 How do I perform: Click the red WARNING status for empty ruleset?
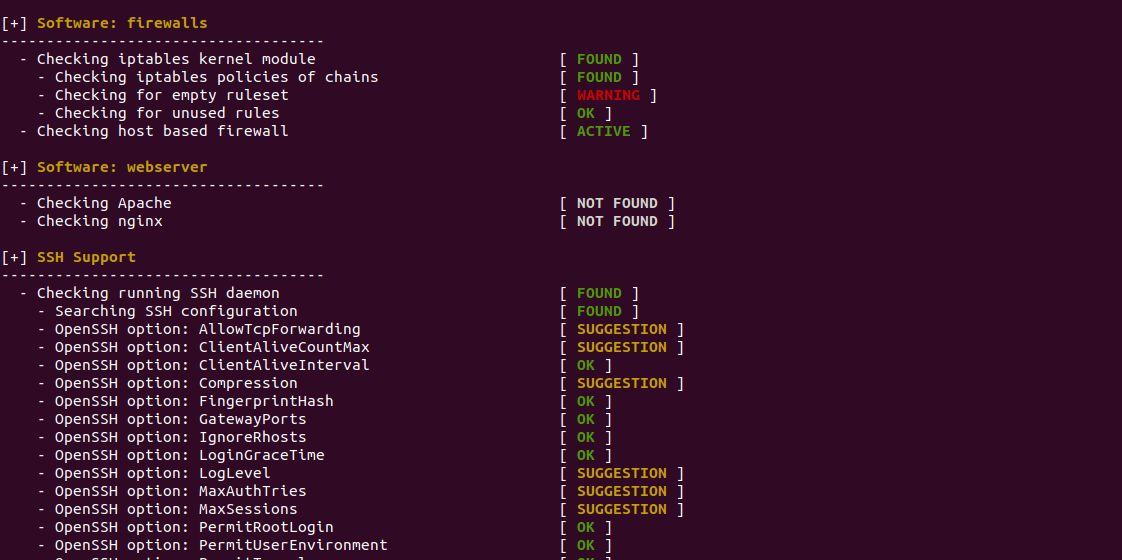click(x=608, y=95)
